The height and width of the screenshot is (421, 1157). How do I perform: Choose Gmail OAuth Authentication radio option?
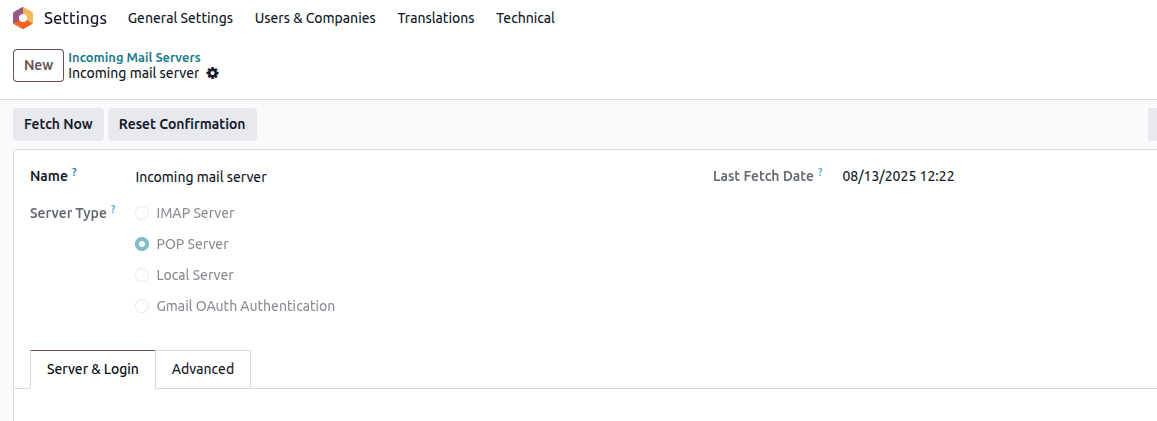coord(142,306)
